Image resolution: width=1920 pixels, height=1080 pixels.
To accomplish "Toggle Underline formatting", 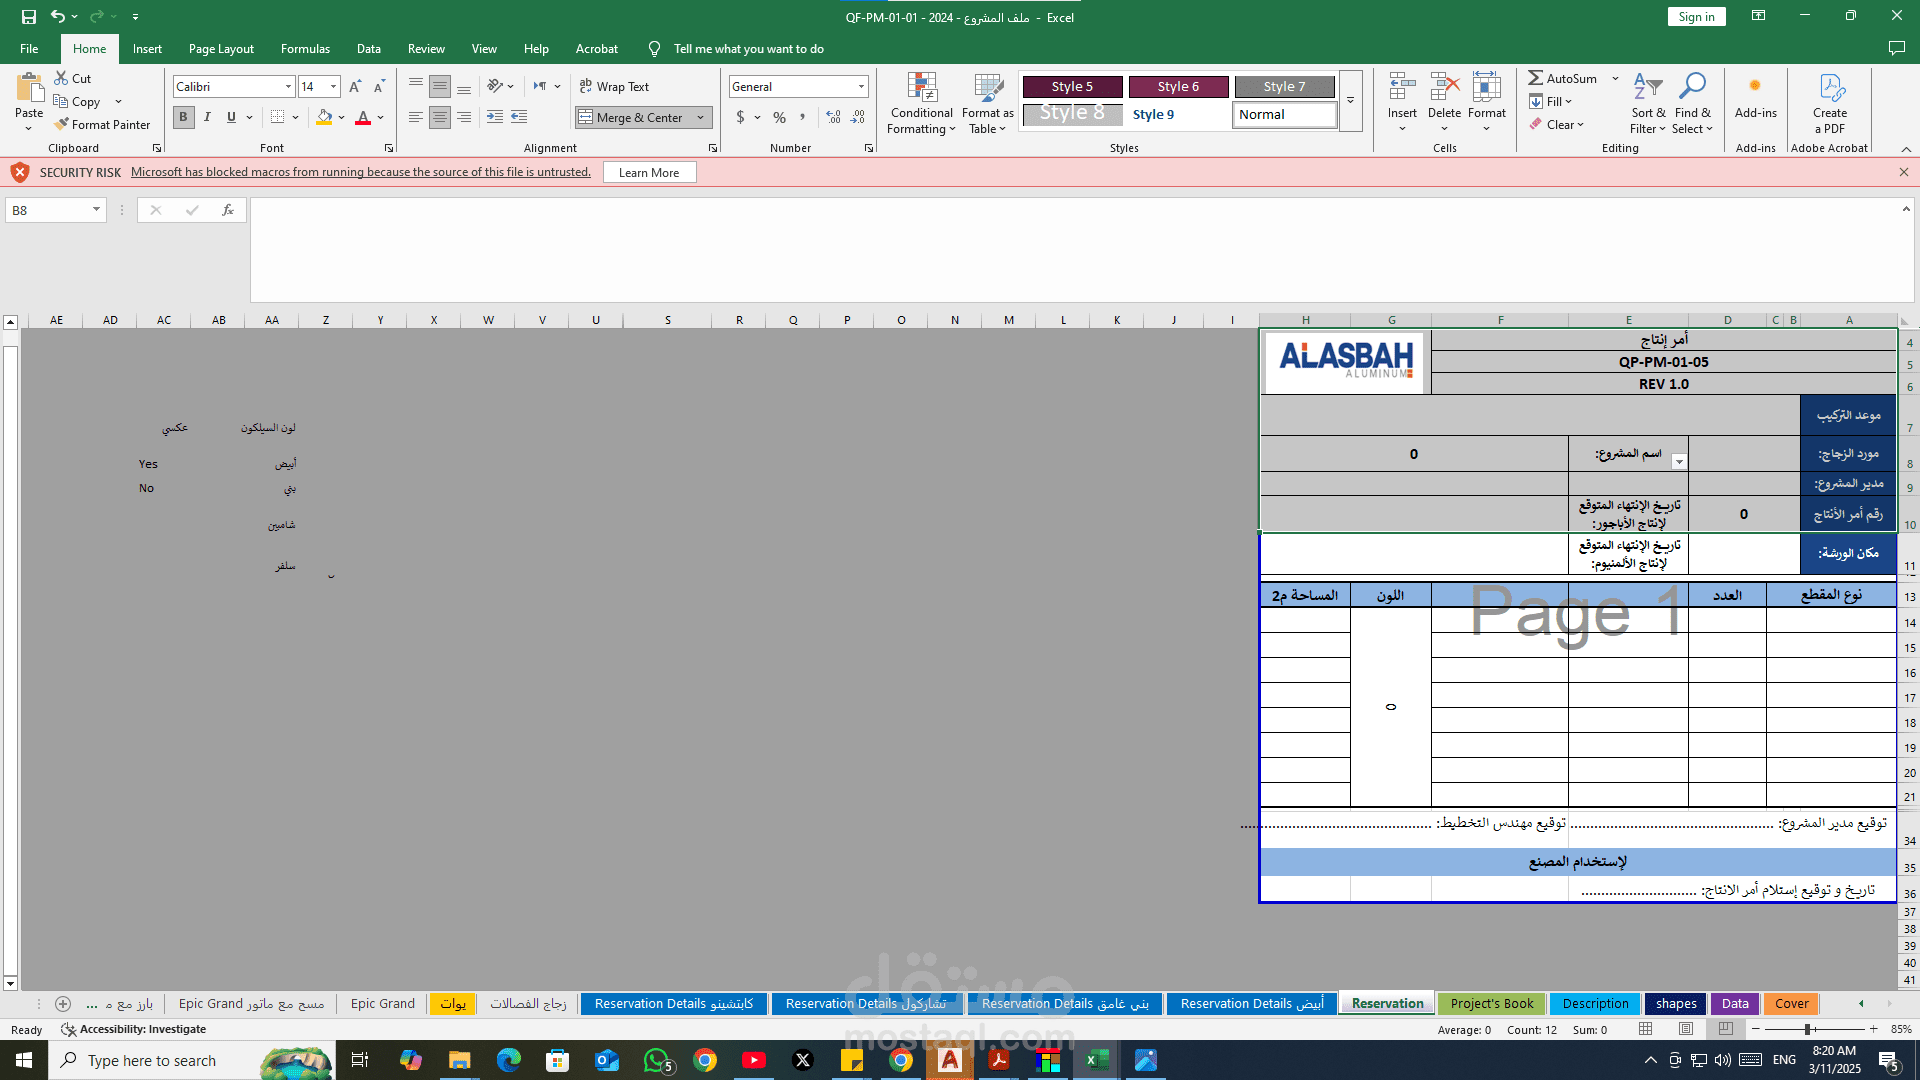I will tap(231, 117).
